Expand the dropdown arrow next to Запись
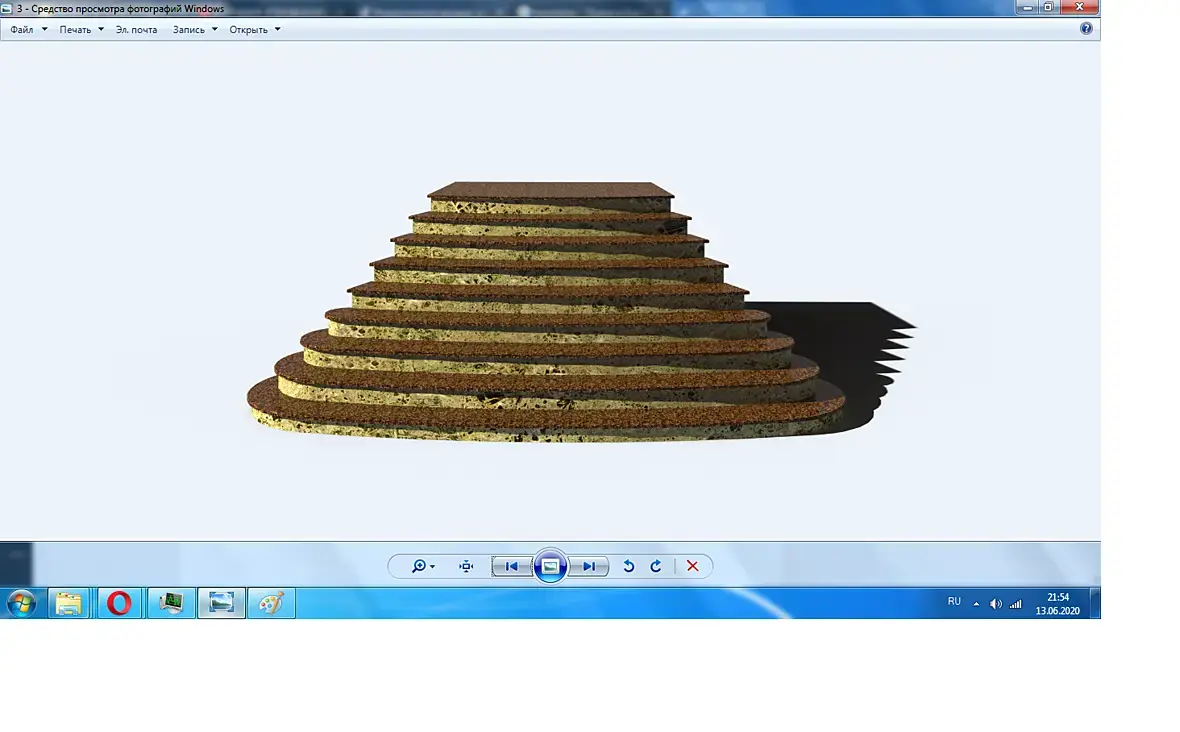This screenshot has height=732, width=1180. 214,29
